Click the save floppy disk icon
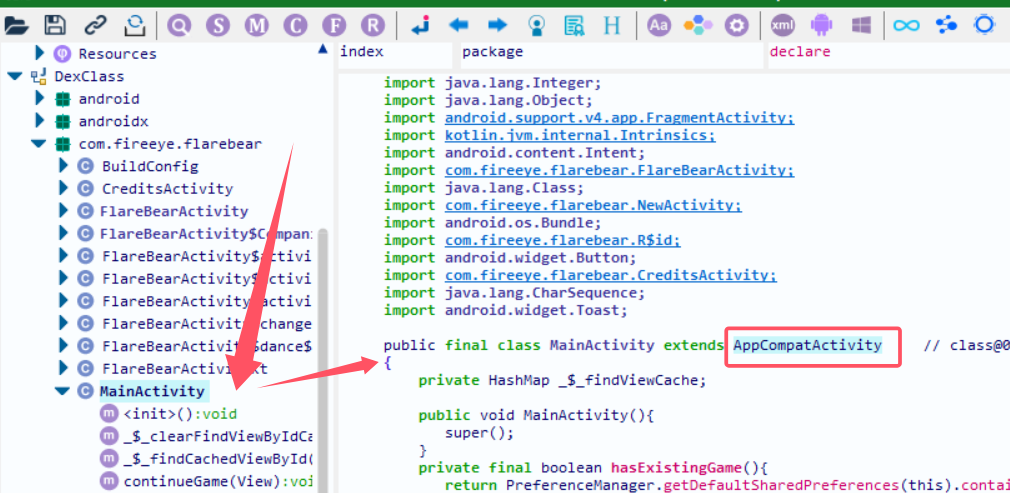Screen dimensions: 1010x493 [x=55, y=26]
